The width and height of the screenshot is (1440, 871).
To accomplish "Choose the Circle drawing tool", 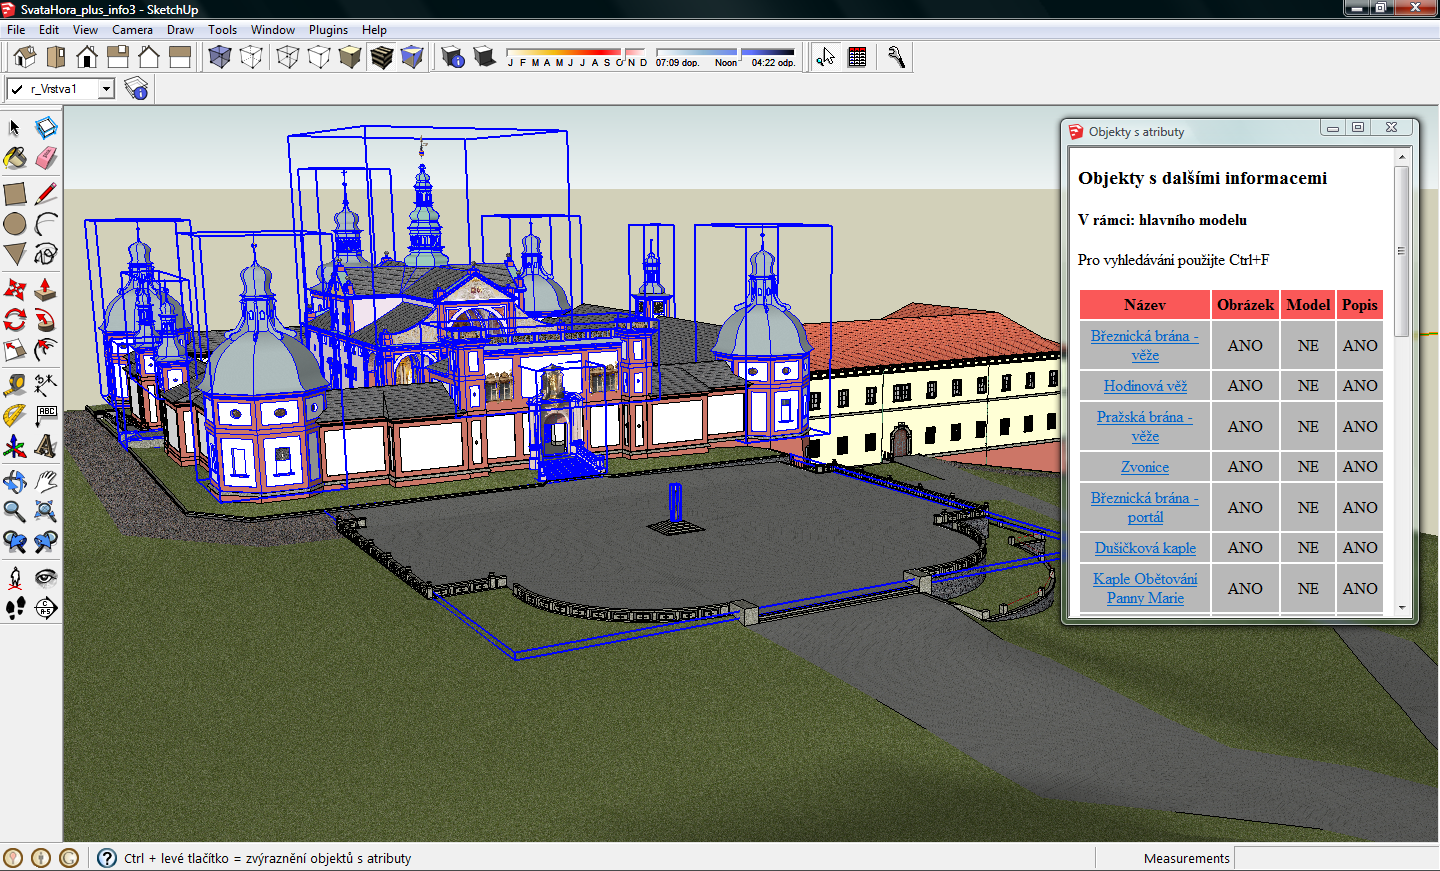I will tap(14, 223).
